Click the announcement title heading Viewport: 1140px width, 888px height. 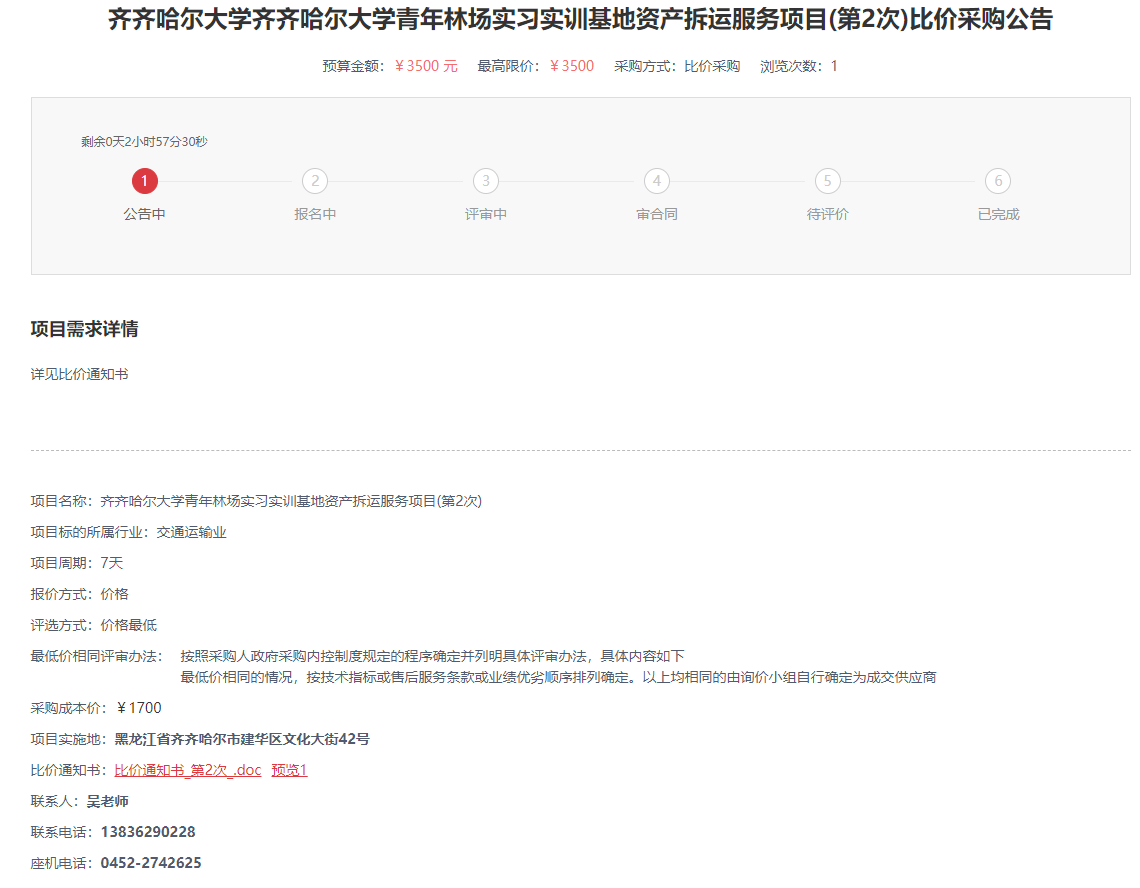[x=580, y=20]
